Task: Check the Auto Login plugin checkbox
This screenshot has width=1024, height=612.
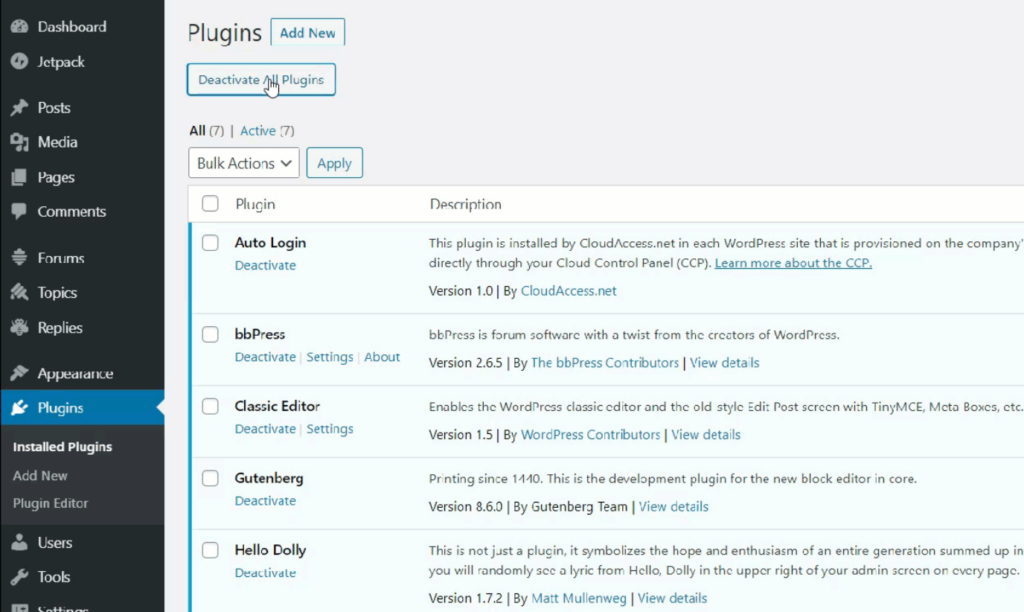Action: point(210,243)
